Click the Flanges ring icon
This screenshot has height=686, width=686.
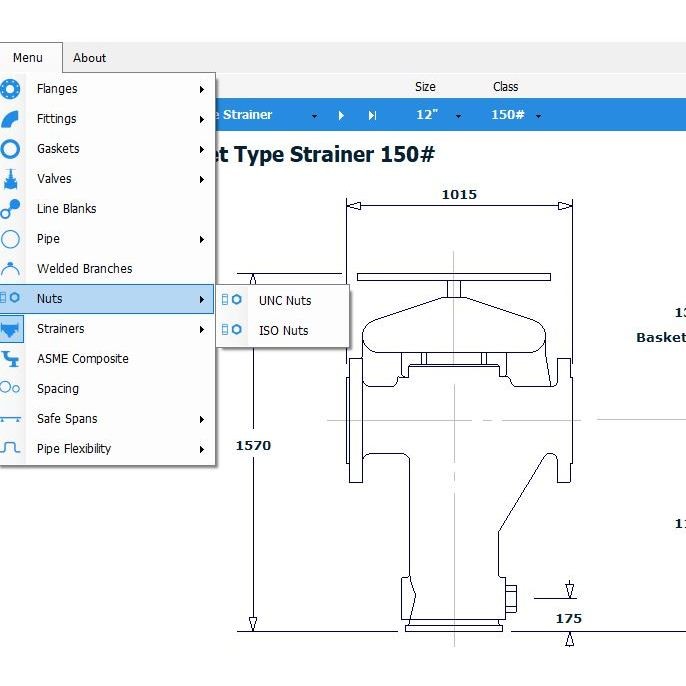[x=10, y=89]
